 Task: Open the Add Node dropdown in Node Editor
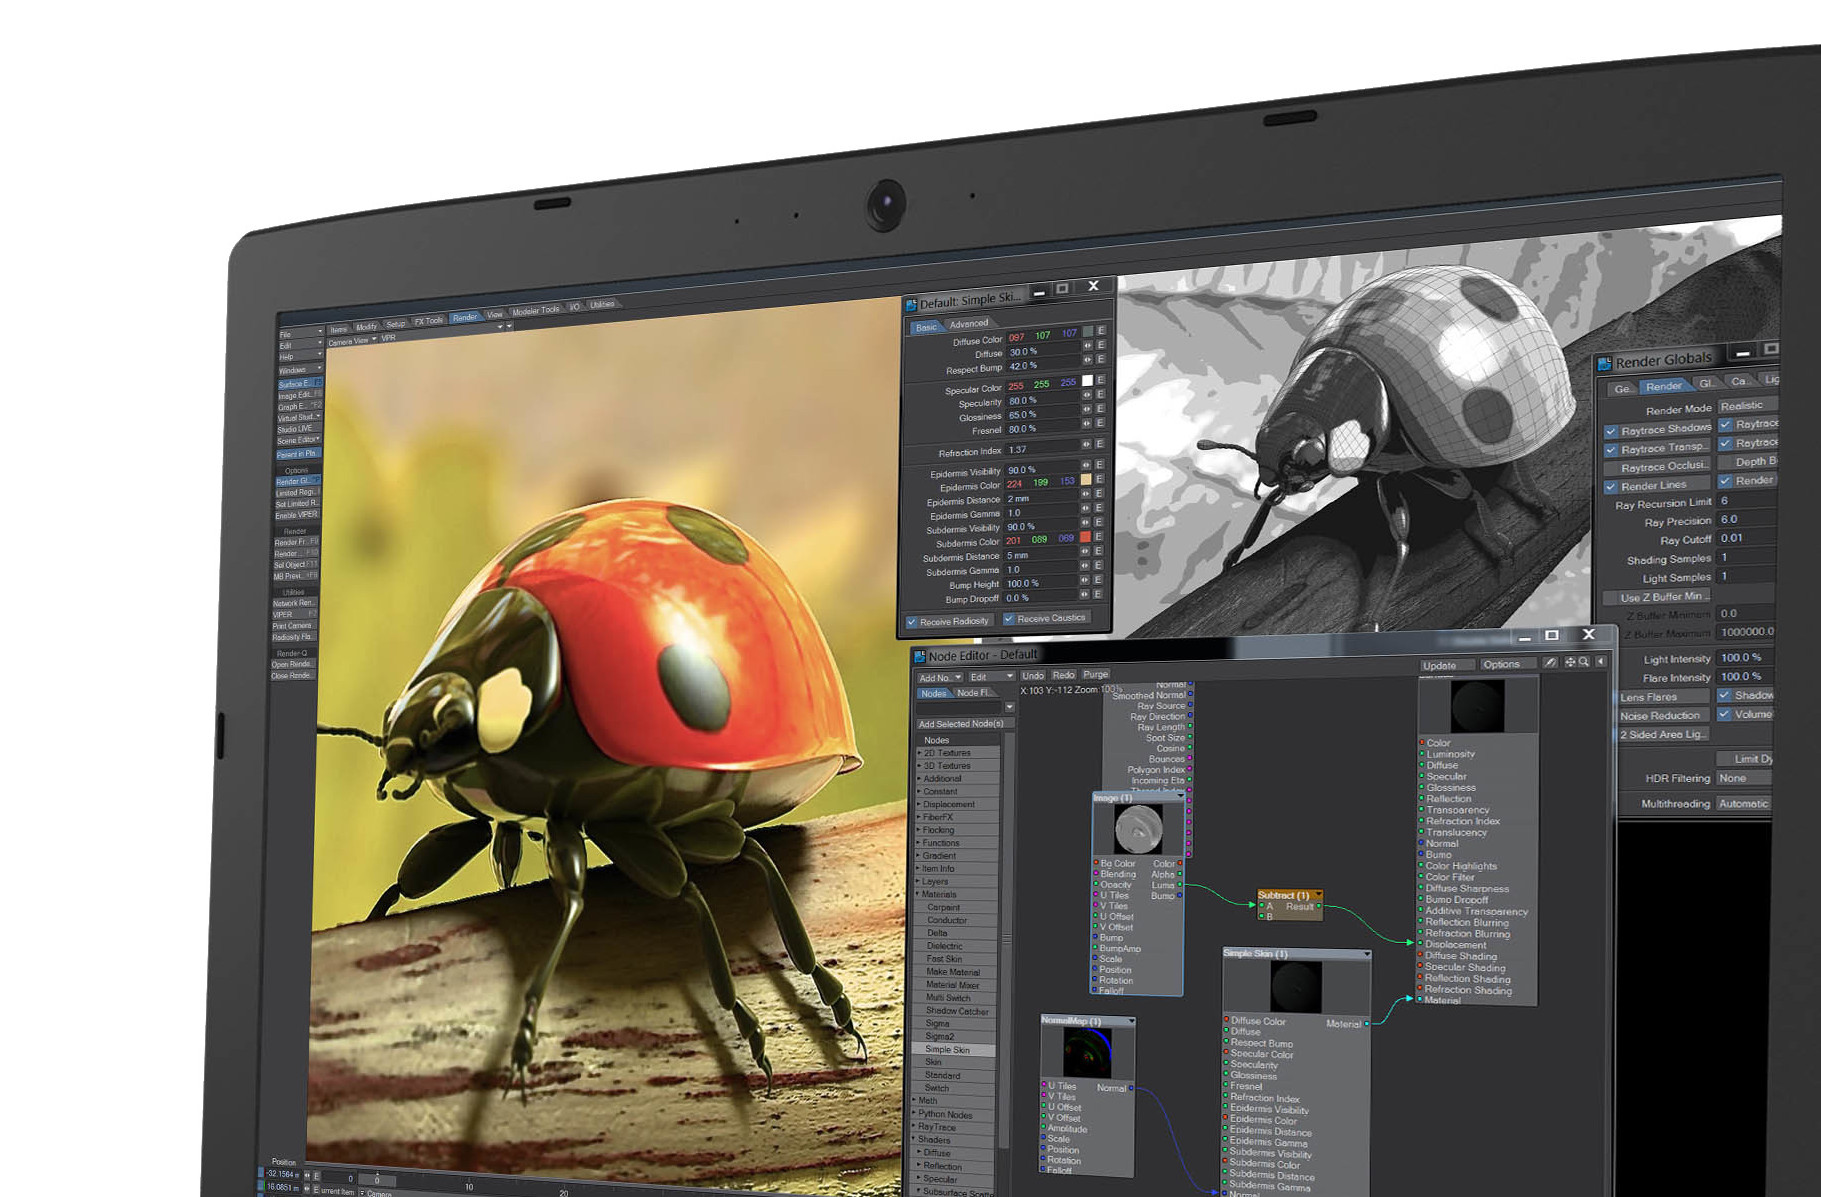pyautogui.click(x=940, y=678)
